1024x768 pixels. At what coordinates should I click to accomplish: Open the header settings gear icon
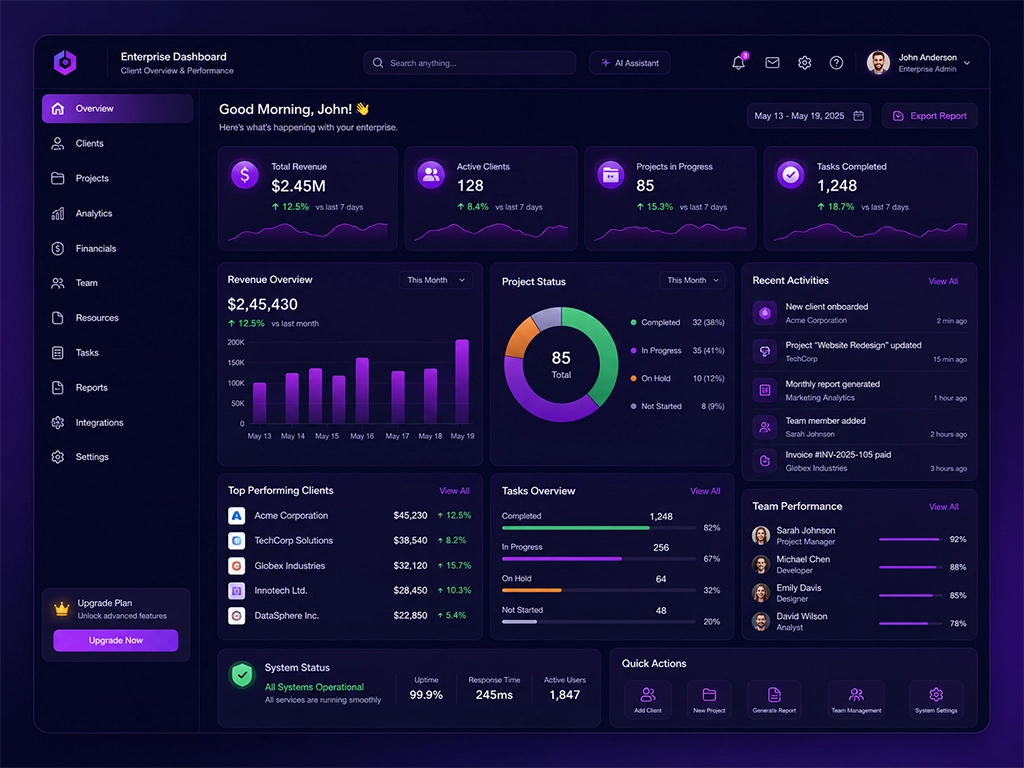pyautogui.click(x=805, y=63)
